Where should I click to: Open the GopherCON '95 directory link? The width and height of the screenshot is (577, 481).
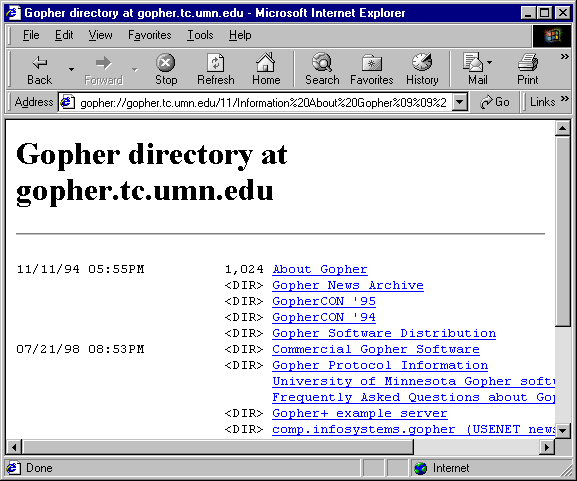pos(324,301)
